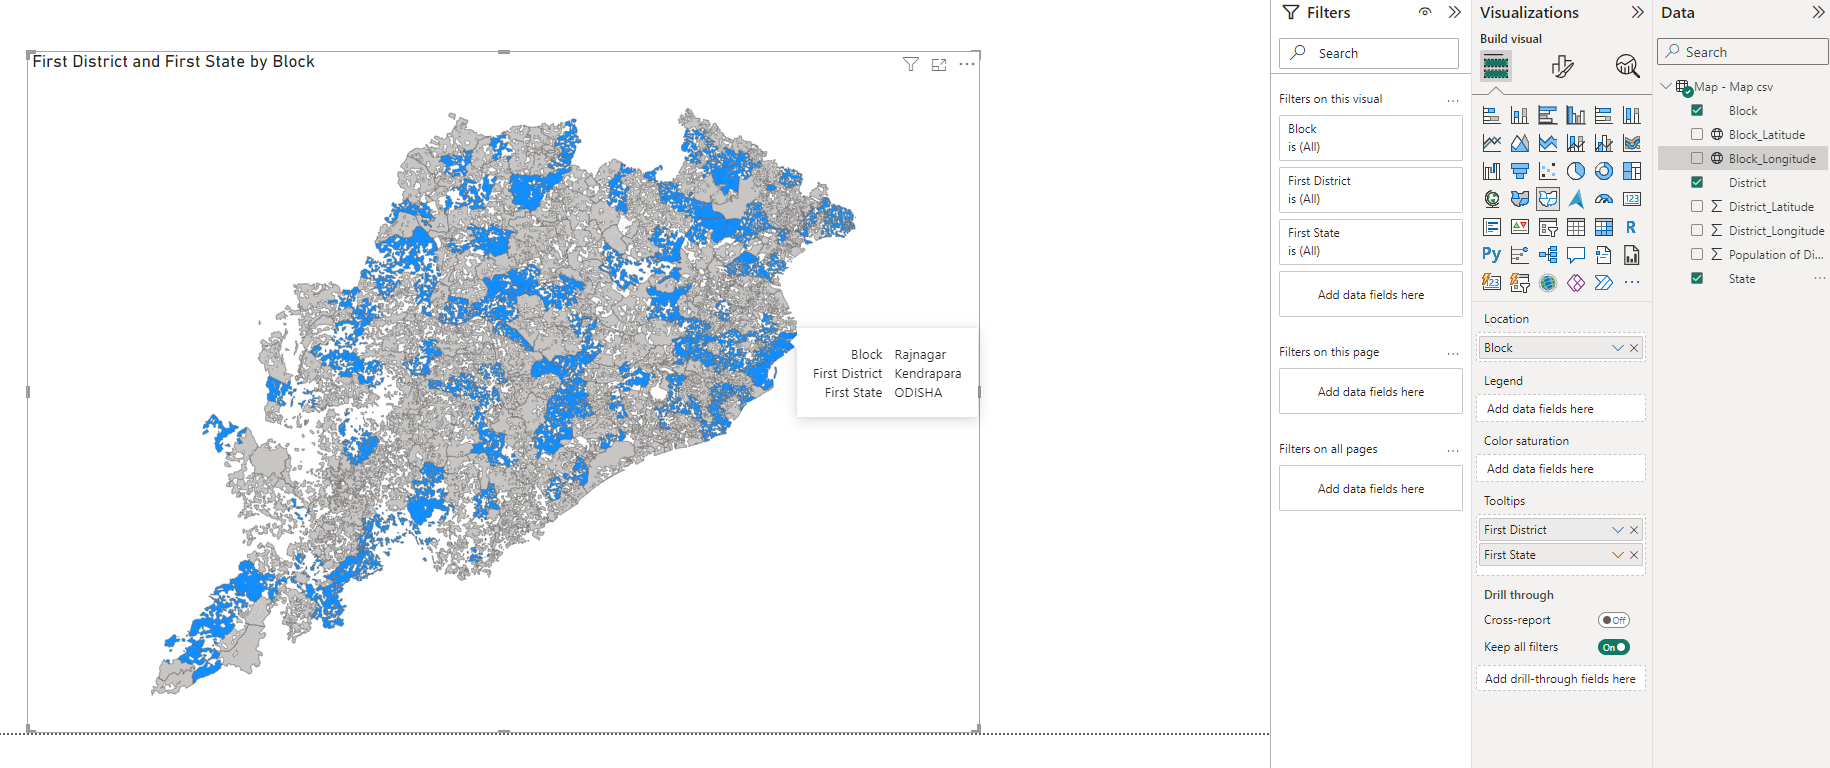Select the Scatter chart visual
The height and width of the screenshot is (768, 1830).
(x=1548, y=171)
